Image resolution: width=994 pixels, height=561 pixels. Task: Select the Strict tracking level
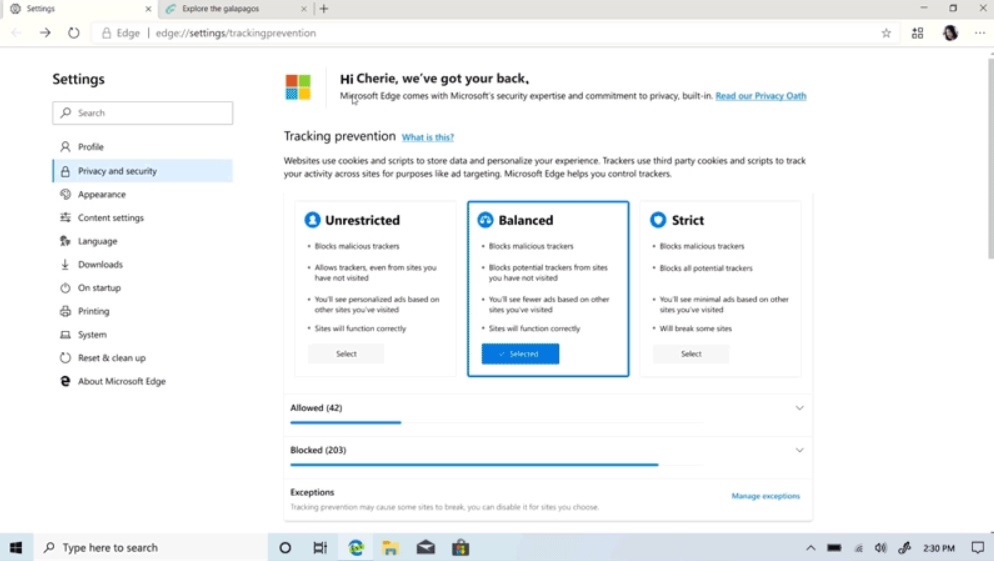(x=691, y=354)
